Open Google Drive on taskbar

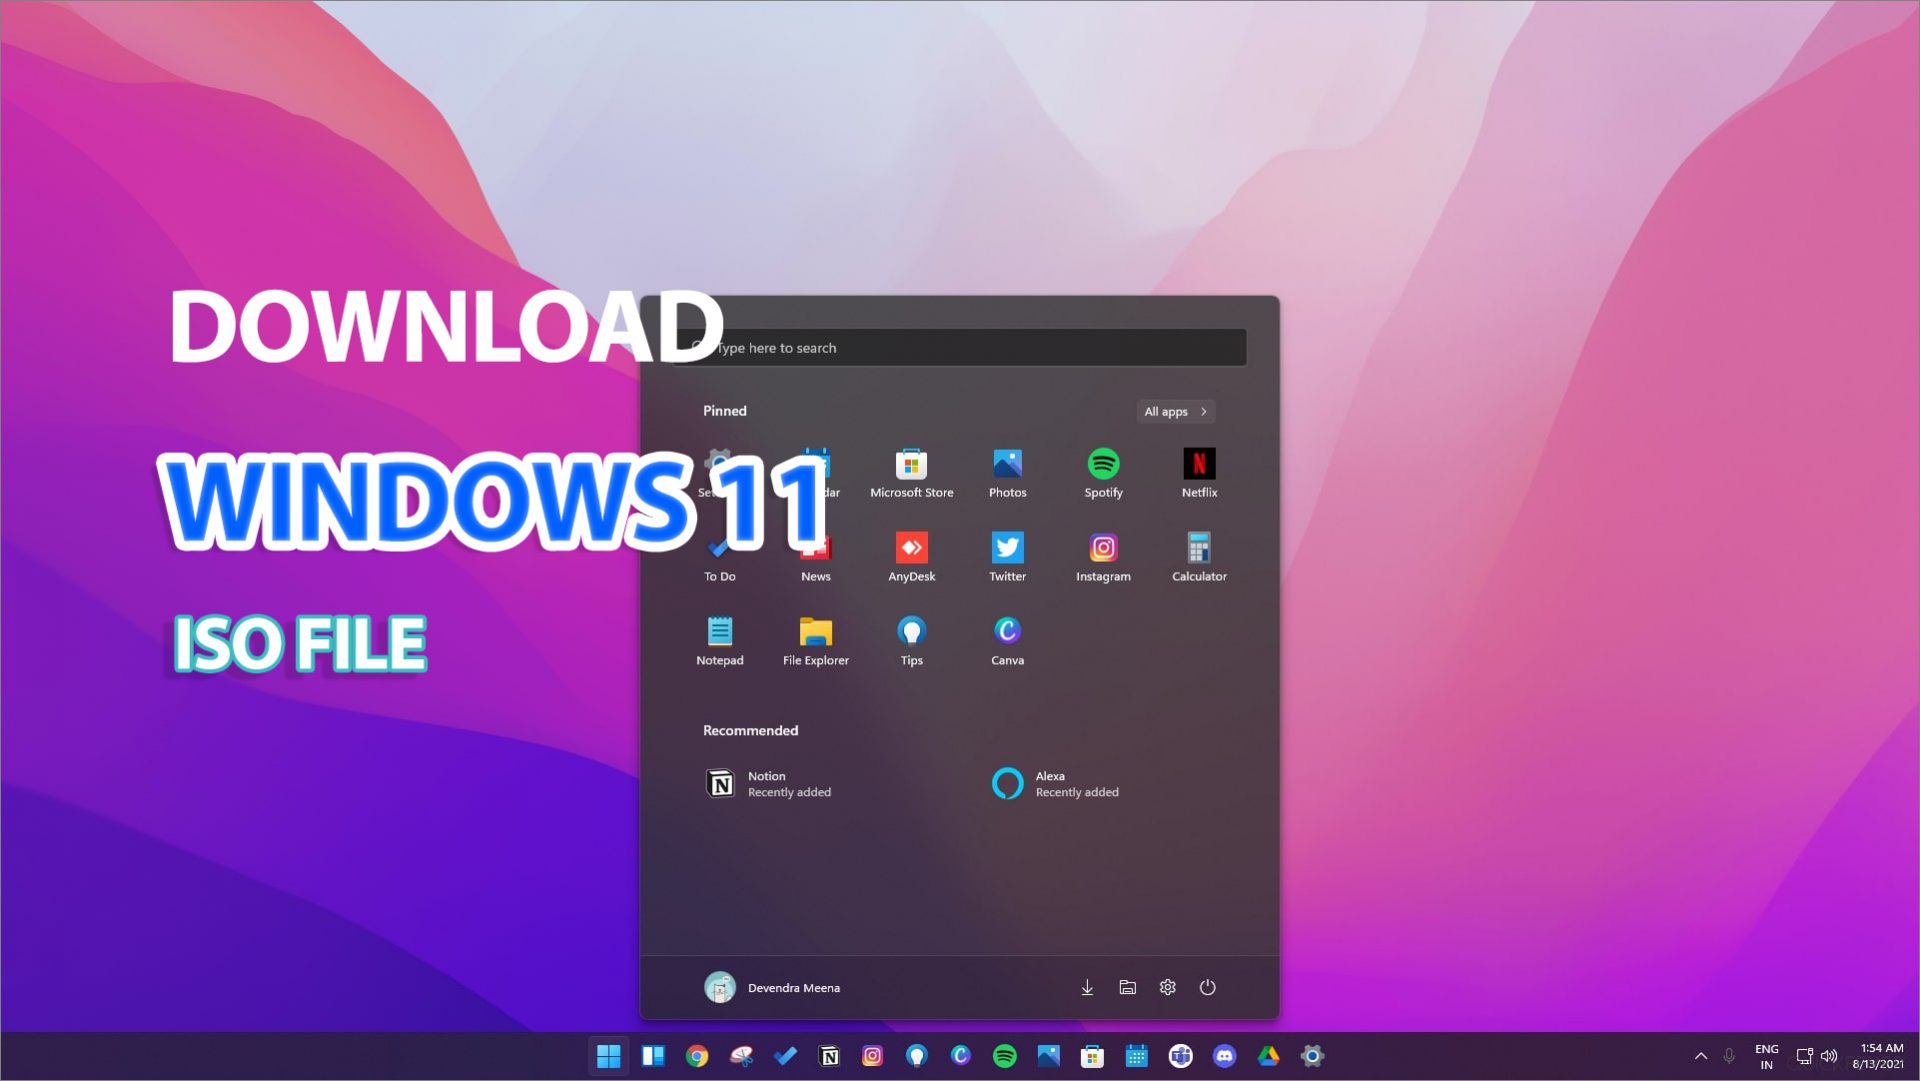click(x=1268, y=1056)
